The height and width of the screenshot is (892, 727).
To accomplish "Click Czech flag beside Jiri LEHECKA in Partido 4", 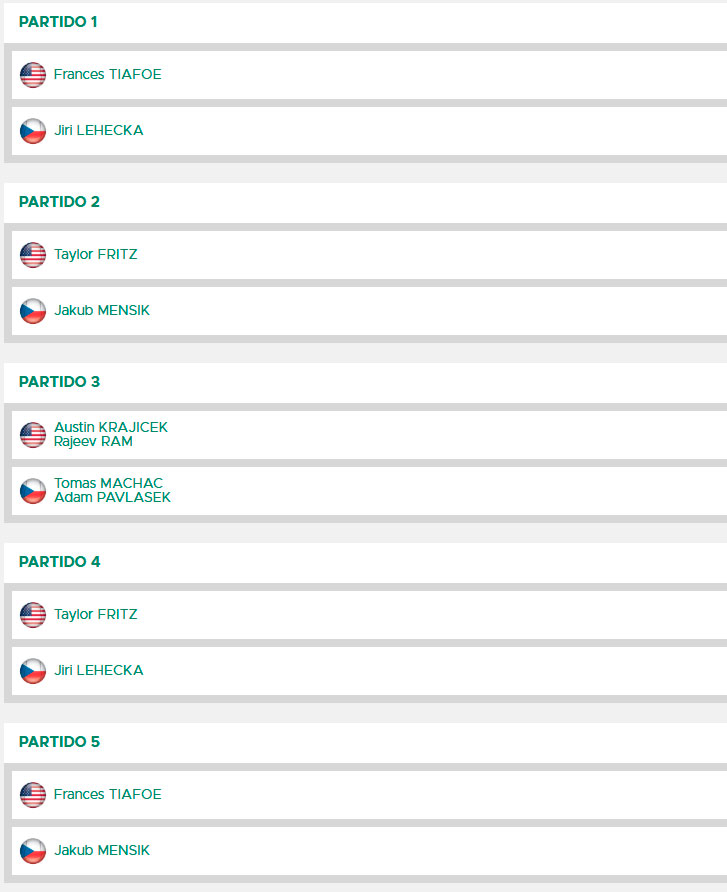I will [33, 671].
